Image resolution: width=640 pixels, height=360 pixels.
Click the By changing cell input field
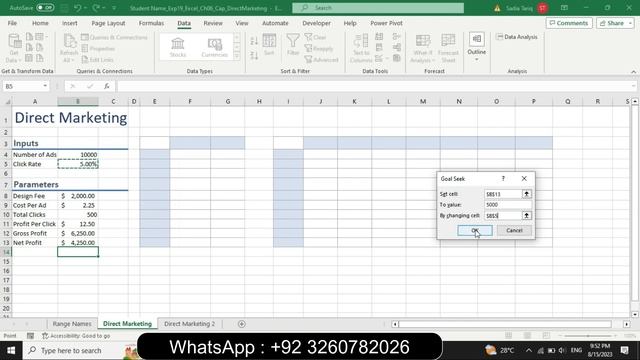click(x=503, y=215)
